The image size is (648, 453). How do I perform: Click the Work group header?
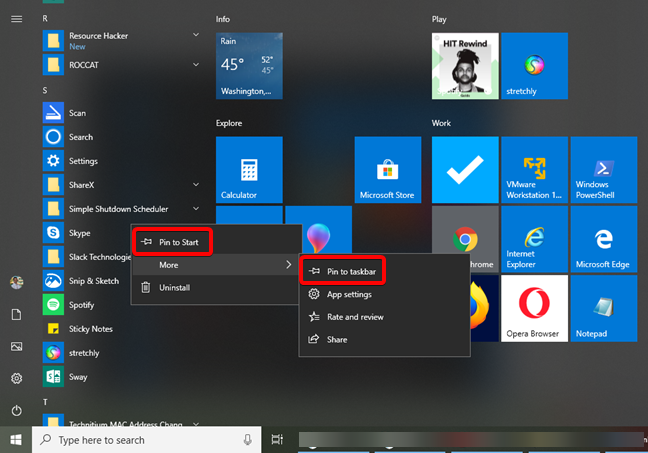pos(441,123)
